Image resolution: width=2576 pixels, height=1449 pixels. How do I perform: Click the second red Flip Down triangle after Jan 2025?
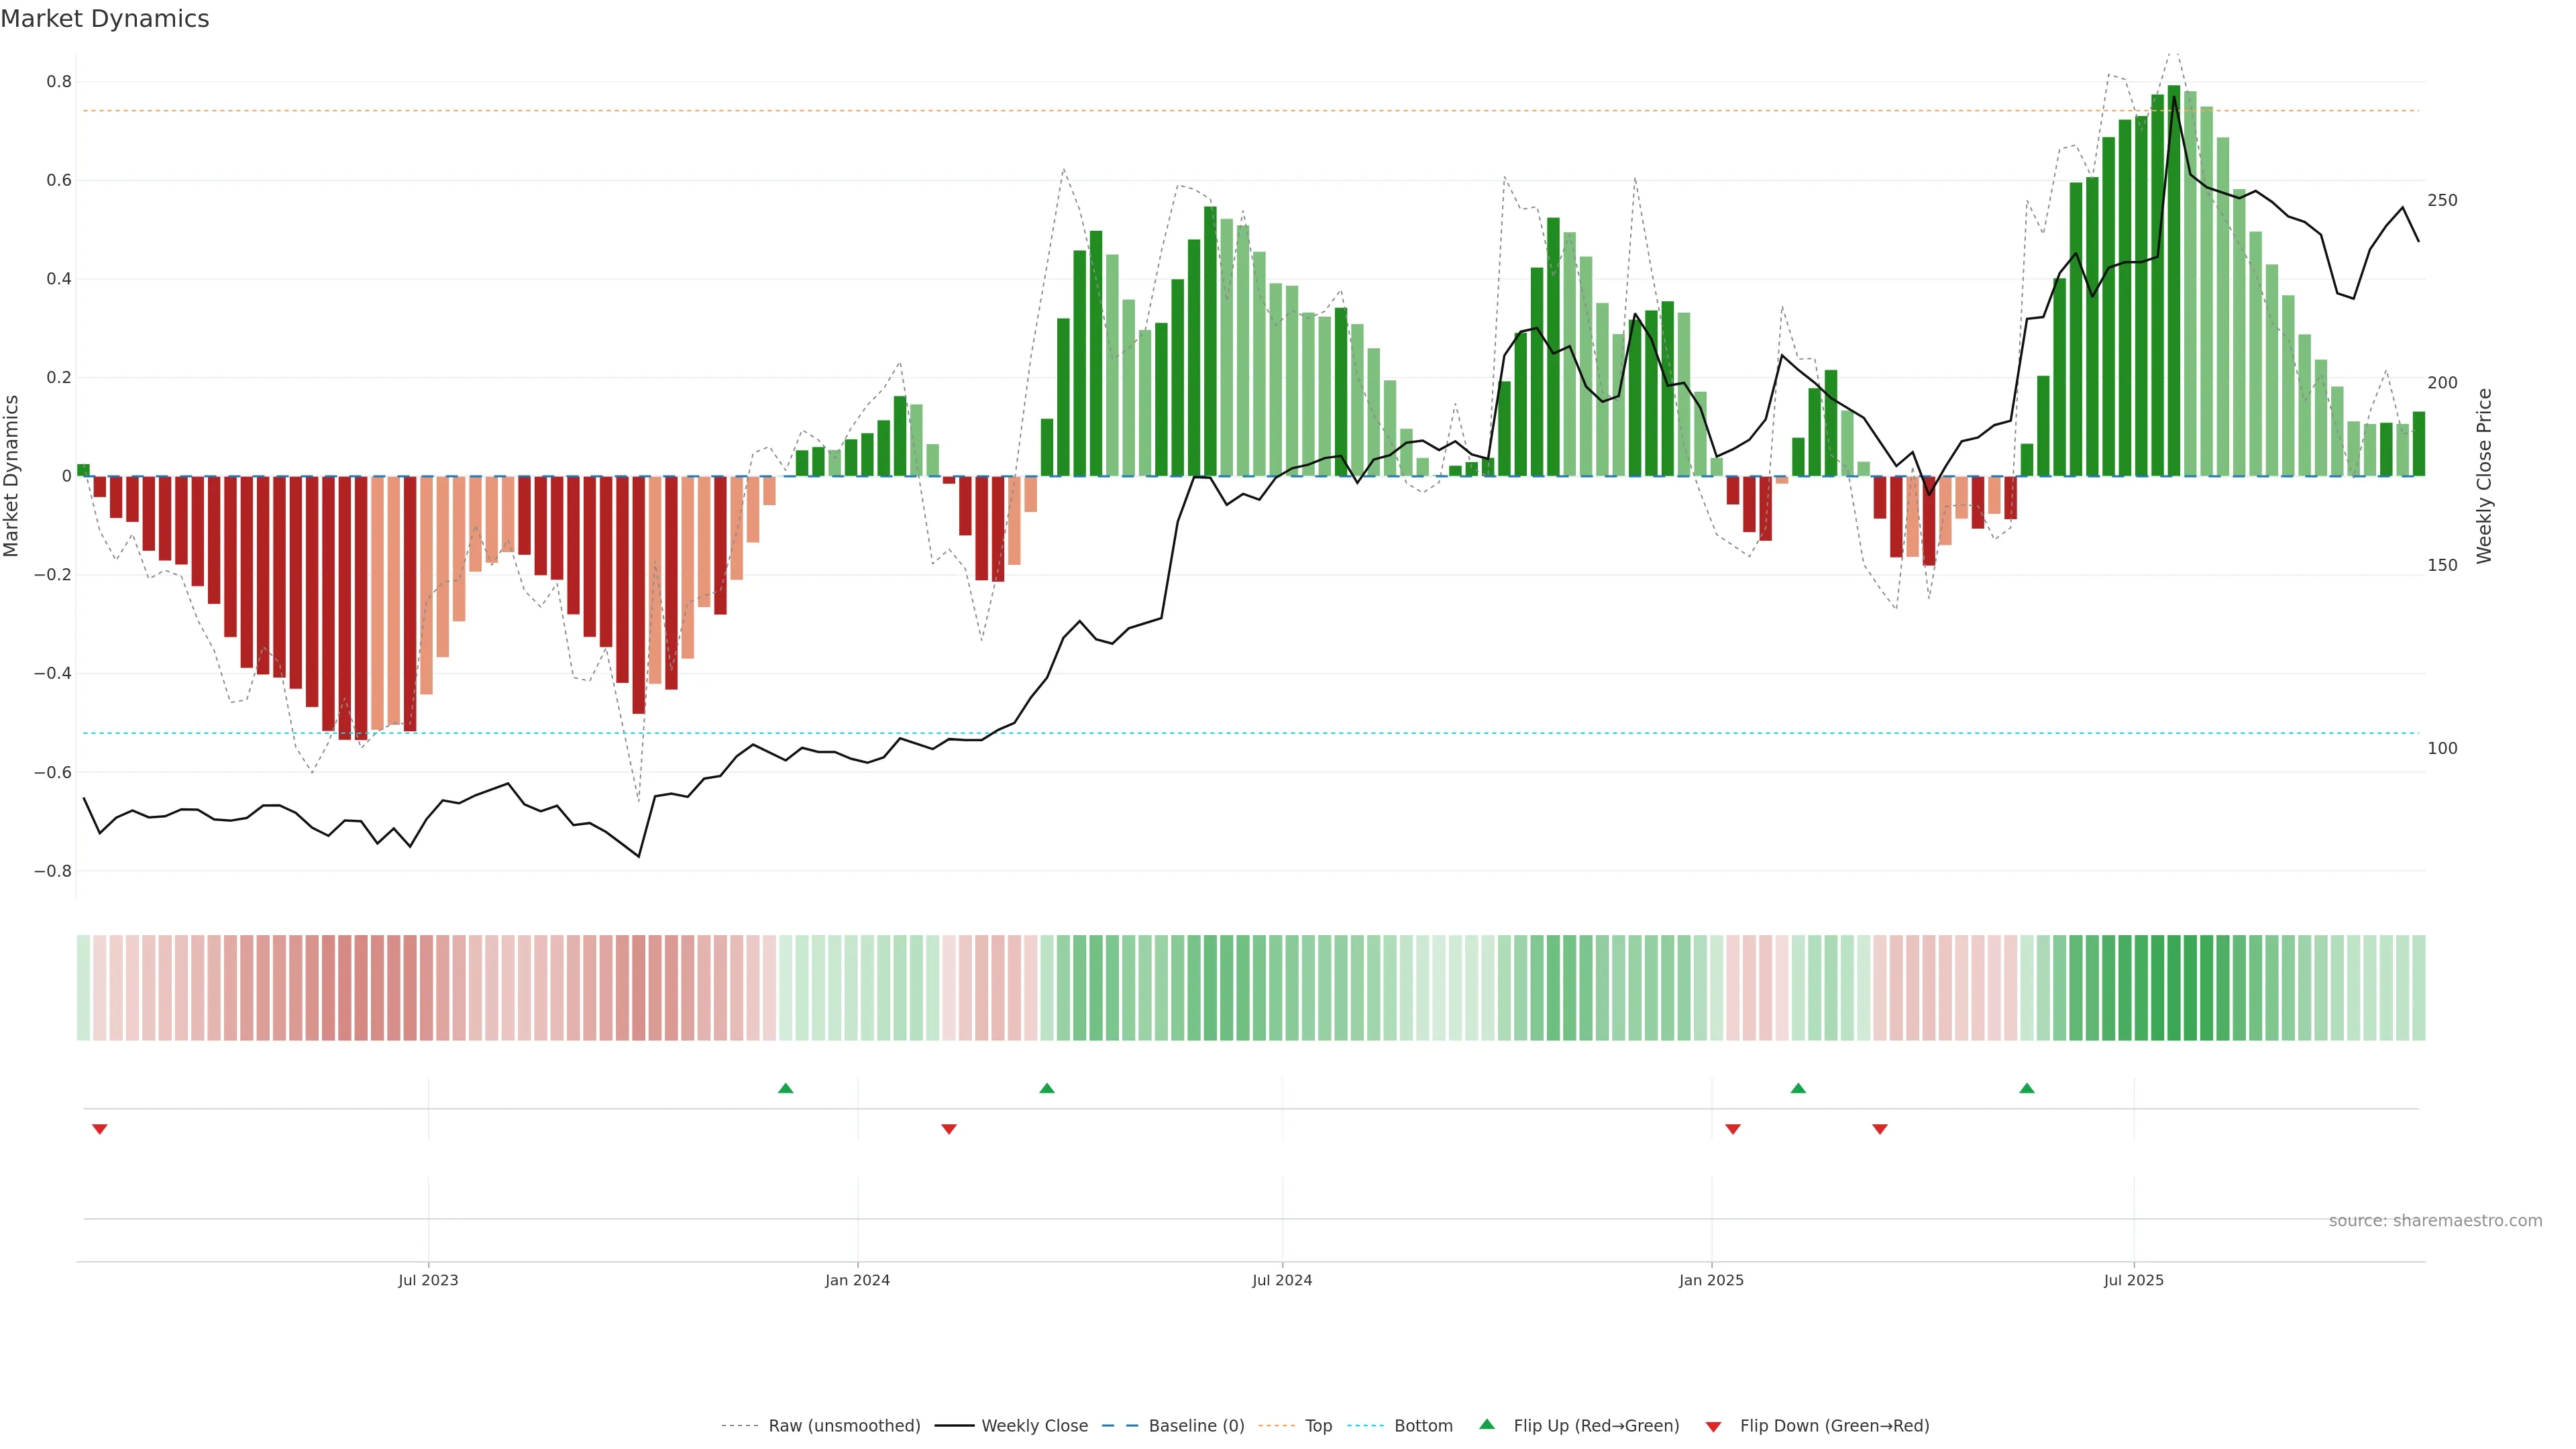(x=1880, y=1129)
